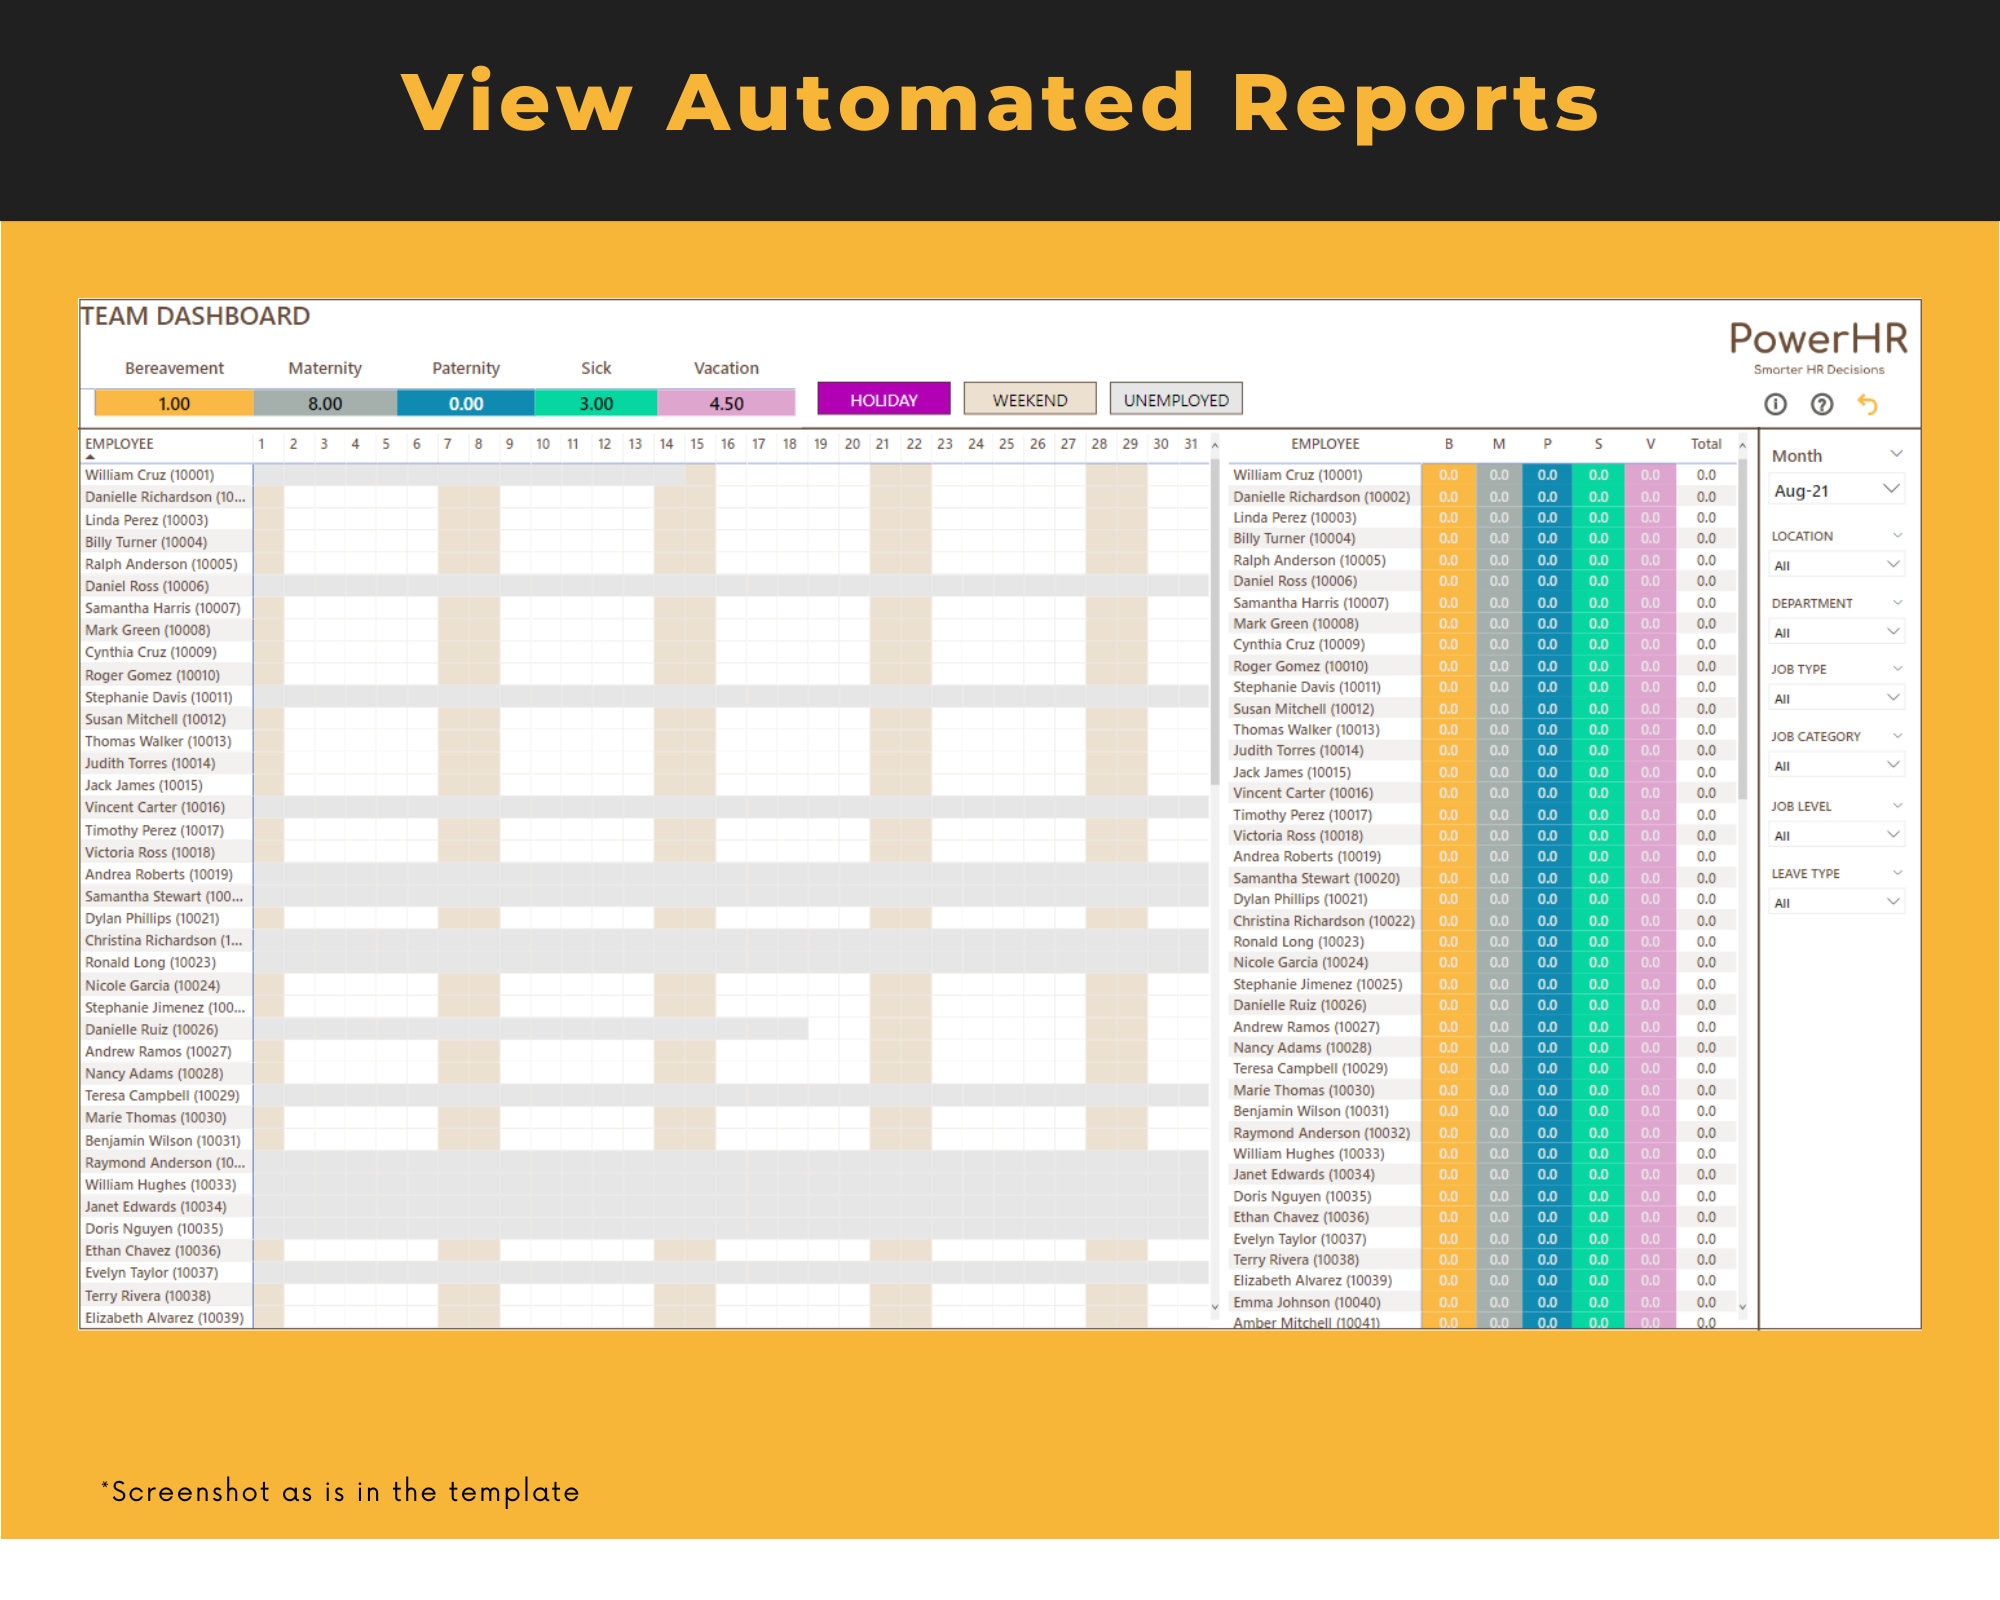The height and width of the screenshot is (1600, 2000).
Task: Click the Sick label above the legend
Action: pos(594,368)
